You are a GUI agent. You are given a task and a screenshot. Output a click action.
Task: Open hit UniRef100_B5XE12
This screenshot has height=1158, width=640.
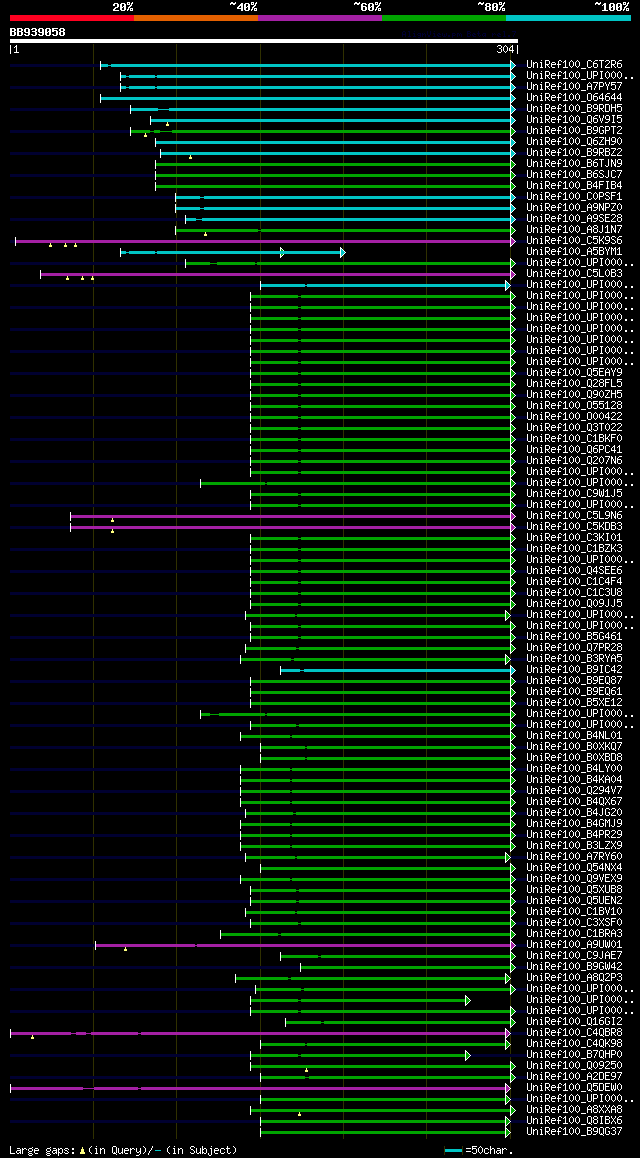pos(574,702)
